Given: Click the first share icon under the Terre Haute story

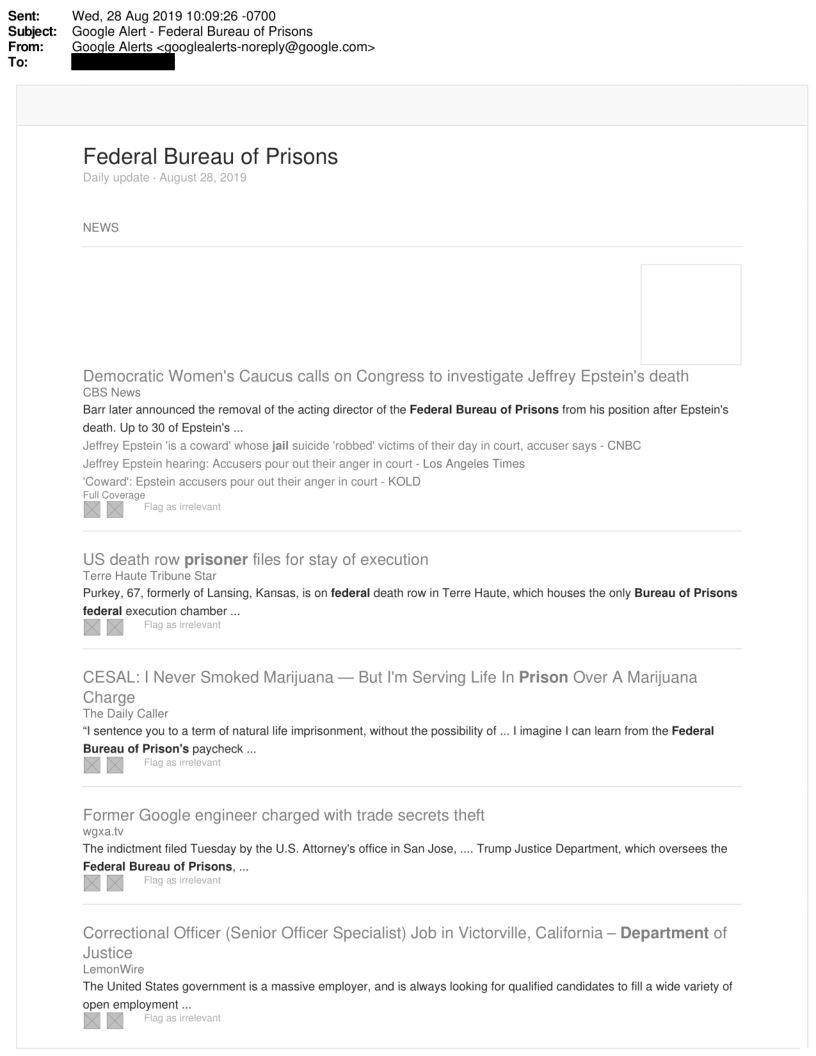Looking at the screenshot, I should pos(92,627).
